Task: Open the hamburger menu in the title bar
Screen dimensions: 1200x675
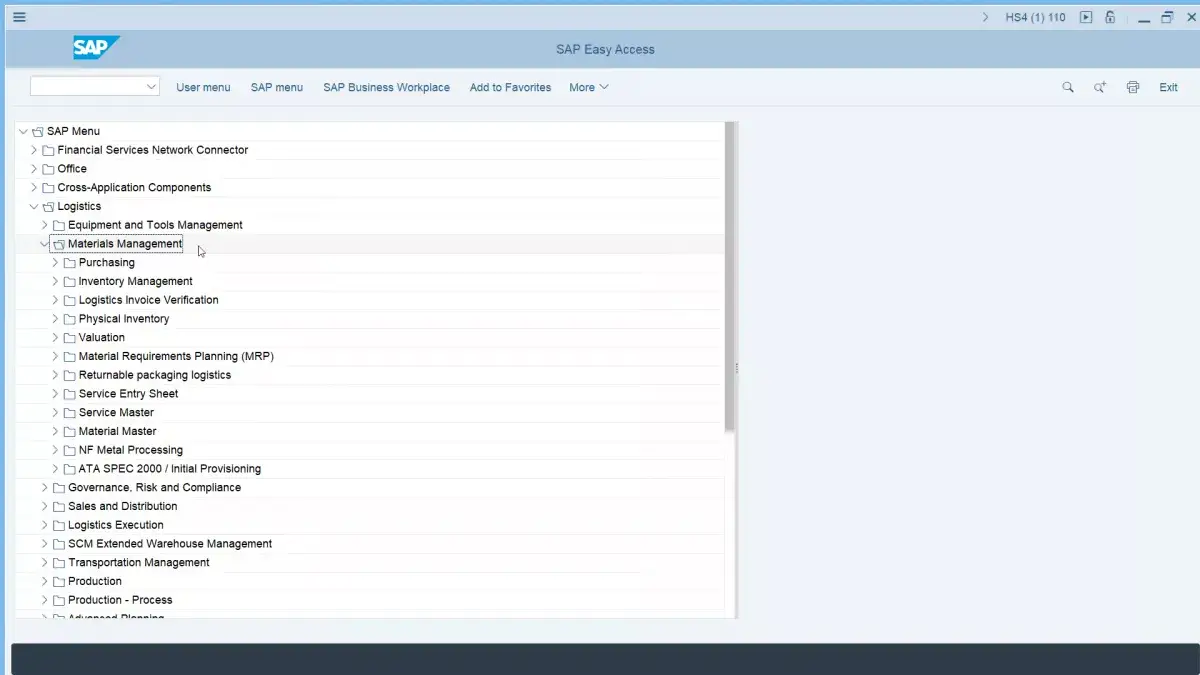Action: point(19,17)
